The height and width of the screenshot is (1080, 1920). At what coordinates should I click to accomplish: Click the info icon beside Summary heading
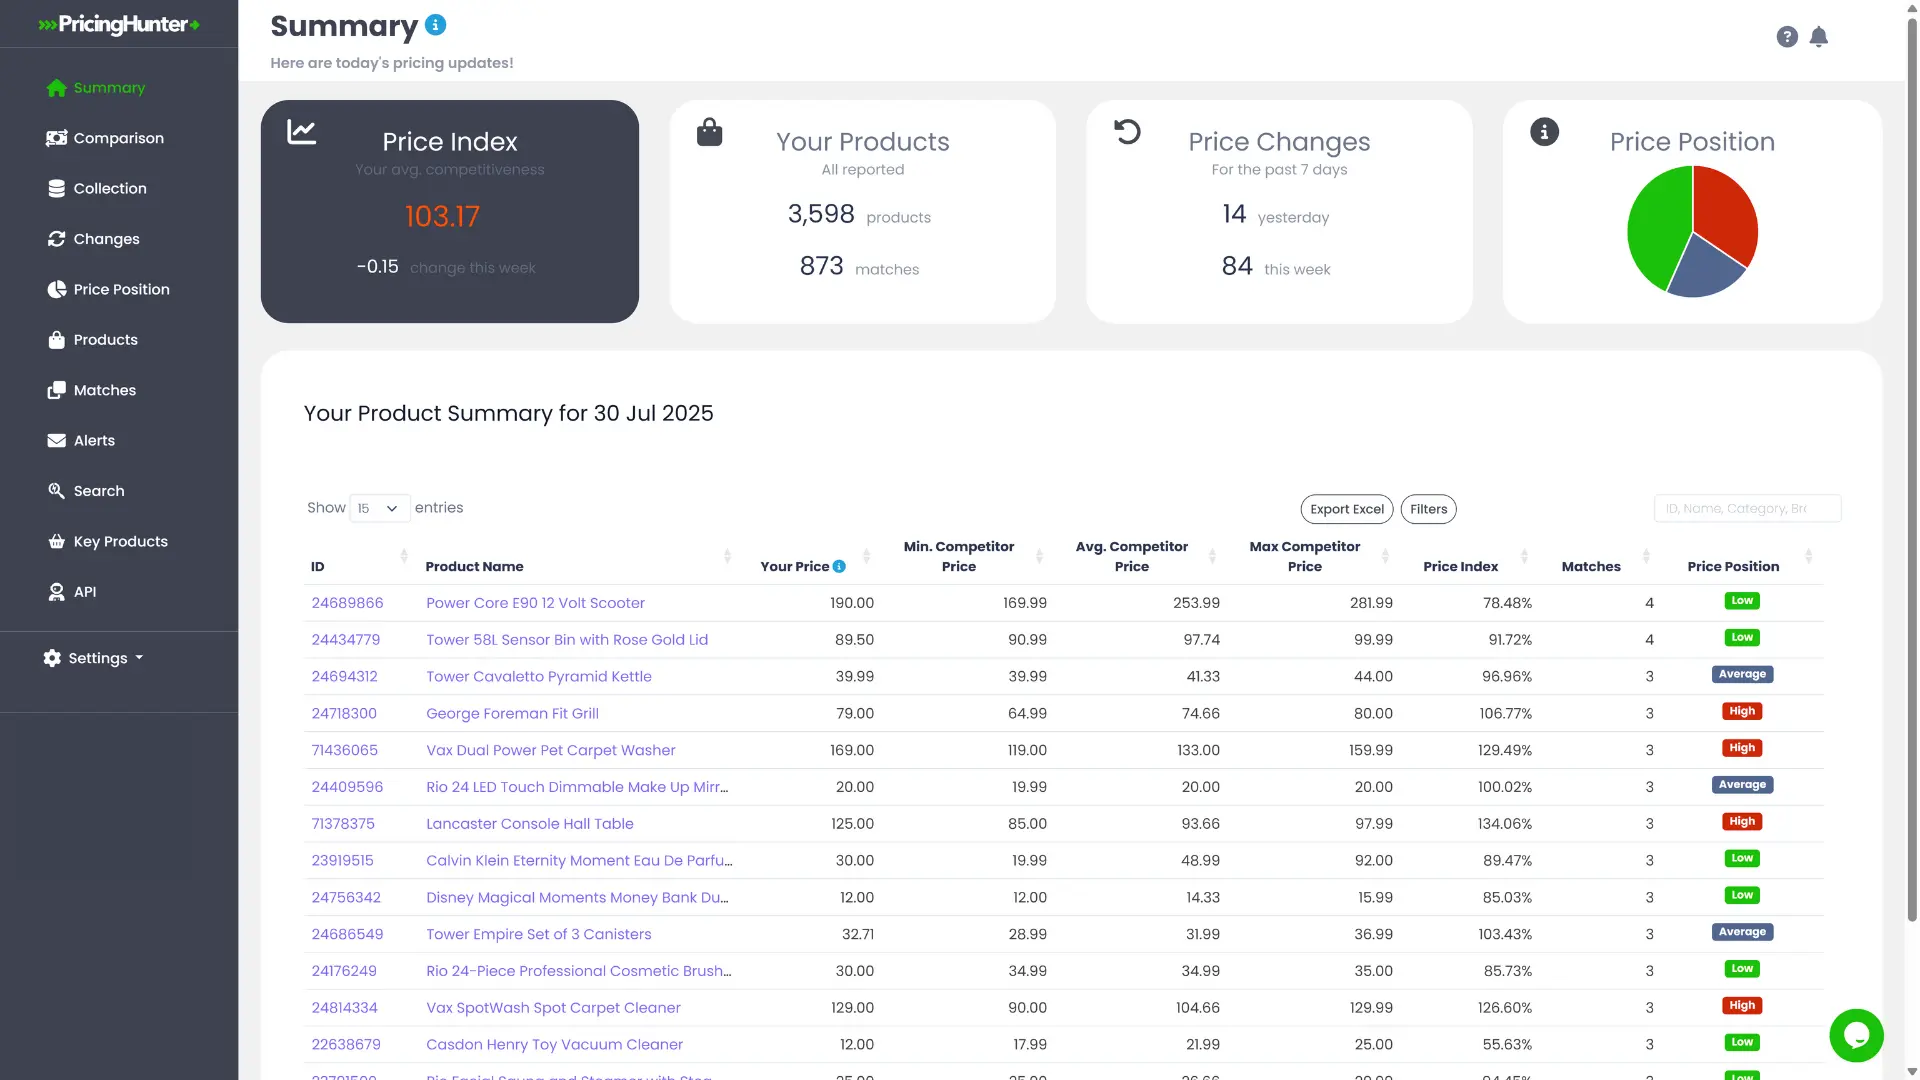click(x=435, y=25)
